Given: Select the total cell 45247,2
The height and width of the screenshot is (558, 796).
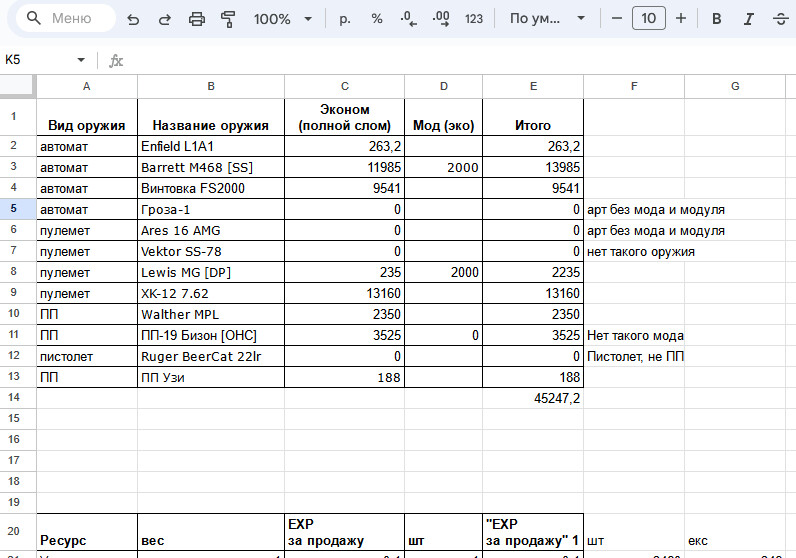Looking at the screenshot, I should point(533,398).
